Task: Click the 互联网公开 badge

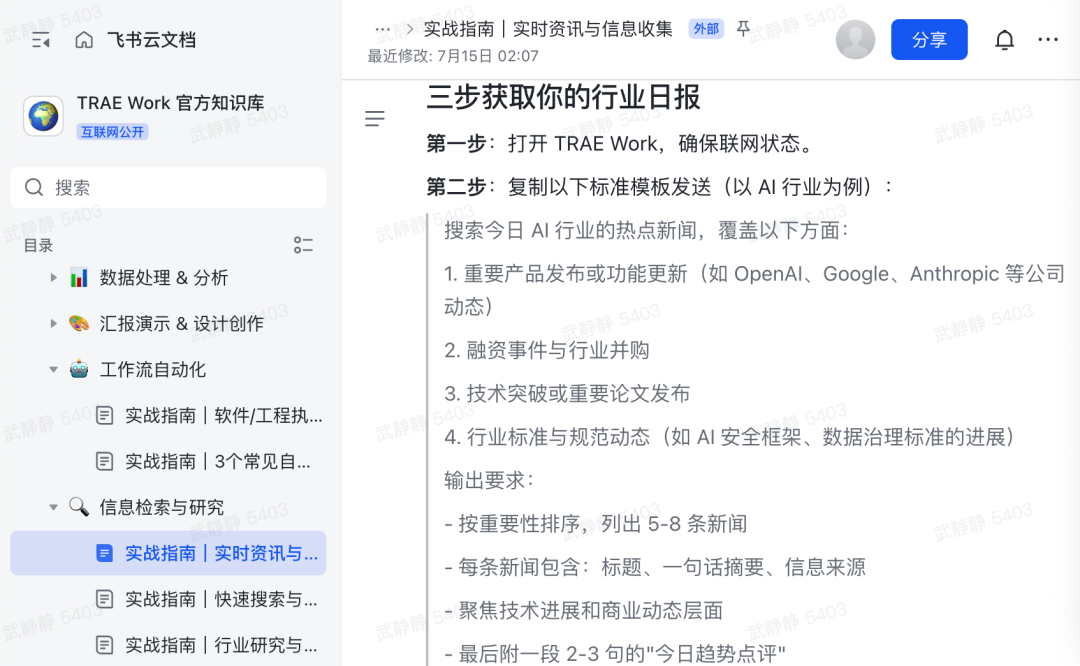Action: point(112,132)
